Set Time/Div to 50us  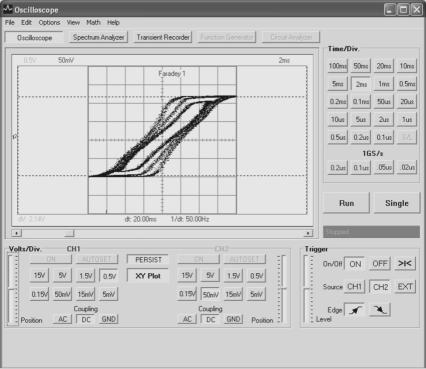384,101
